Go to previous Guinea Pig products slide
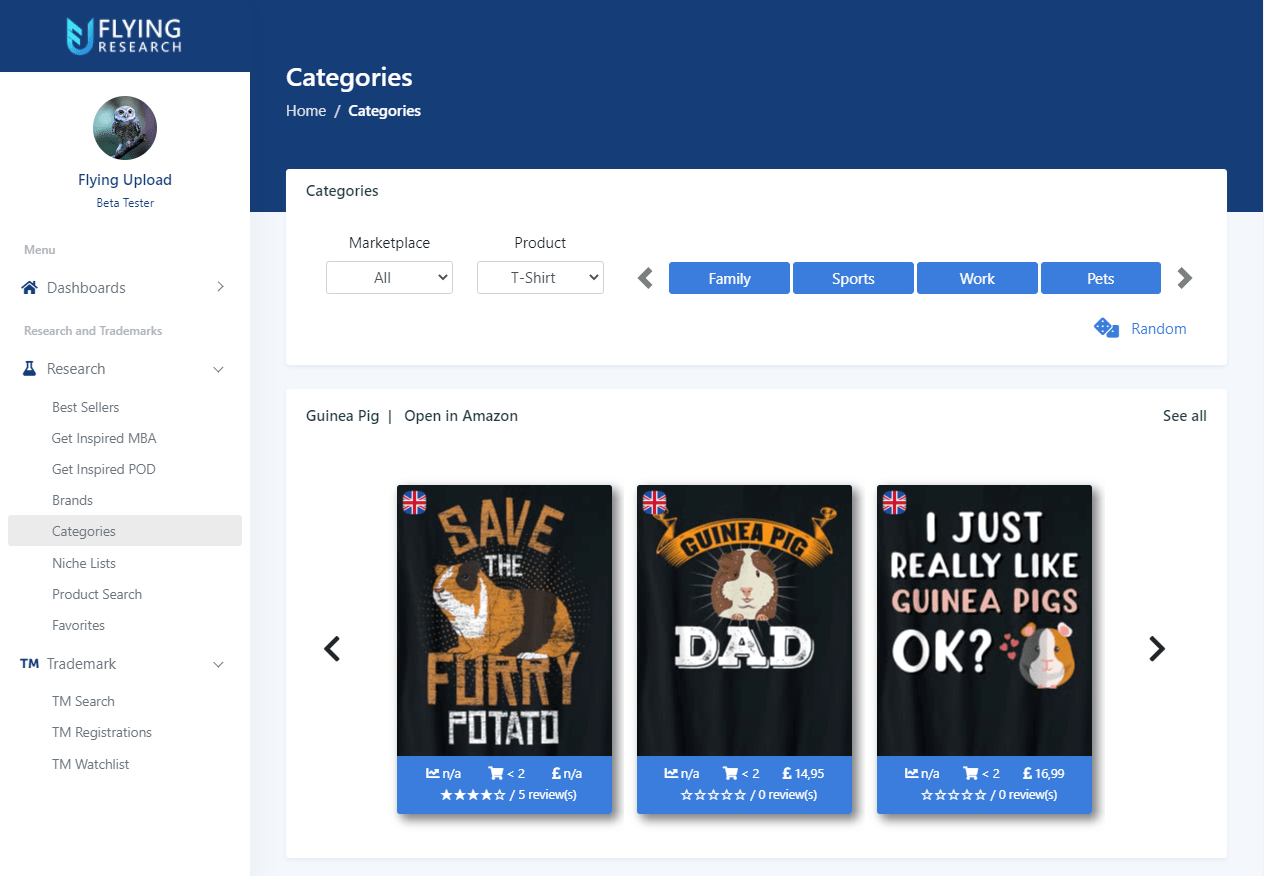The image size is (1264, 876). [x=332, y=649]
